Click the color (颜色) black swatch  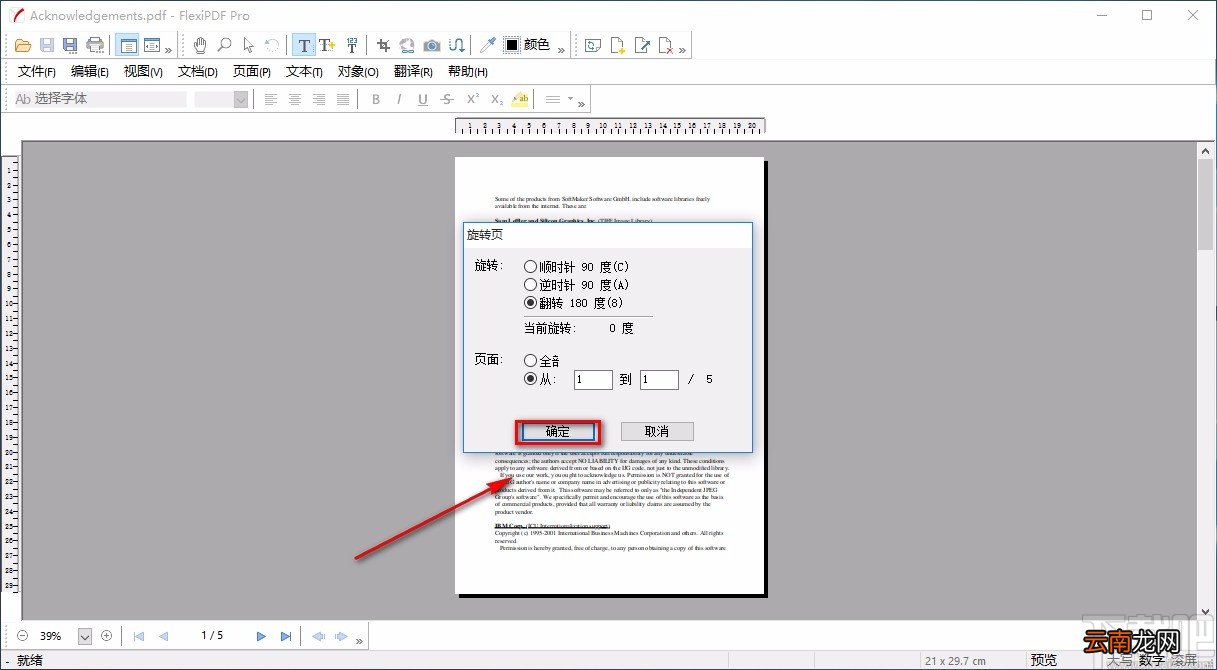tap(511, 45)
